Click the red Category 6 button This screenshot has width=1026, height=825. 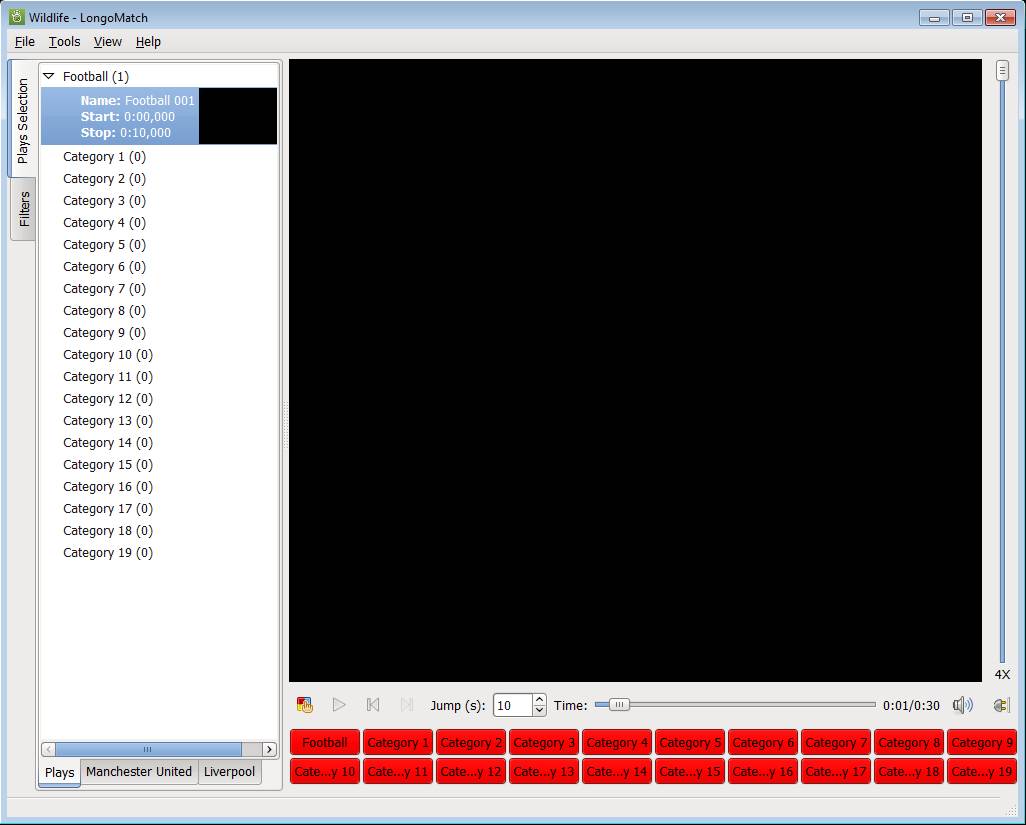click(x=763, y=743)
